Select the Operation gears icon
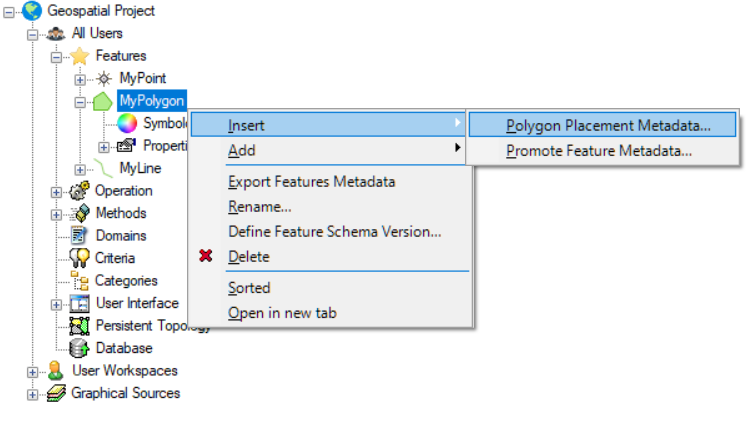The image size is (750, 425). click(79, 191)
